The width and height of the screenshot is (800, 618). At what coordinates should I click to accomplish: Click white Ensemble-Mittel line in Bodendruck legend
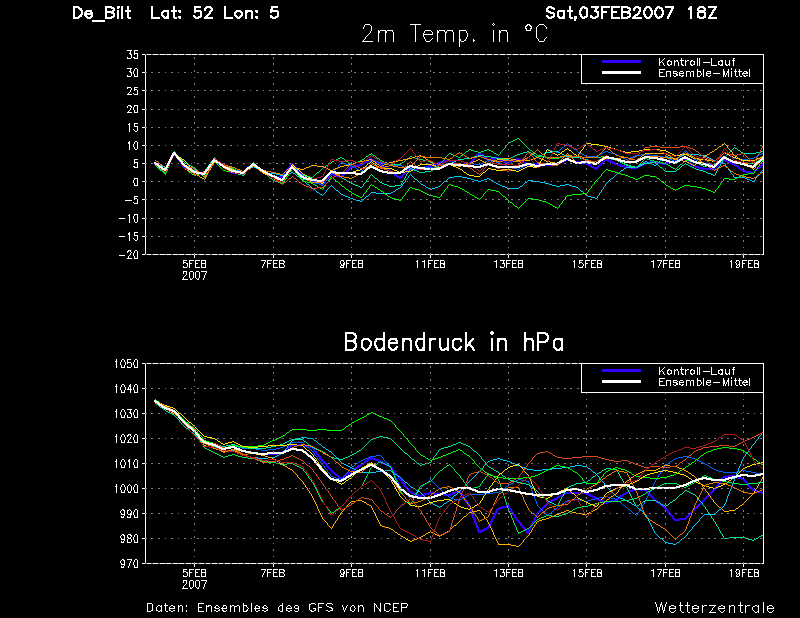[621, 382]
